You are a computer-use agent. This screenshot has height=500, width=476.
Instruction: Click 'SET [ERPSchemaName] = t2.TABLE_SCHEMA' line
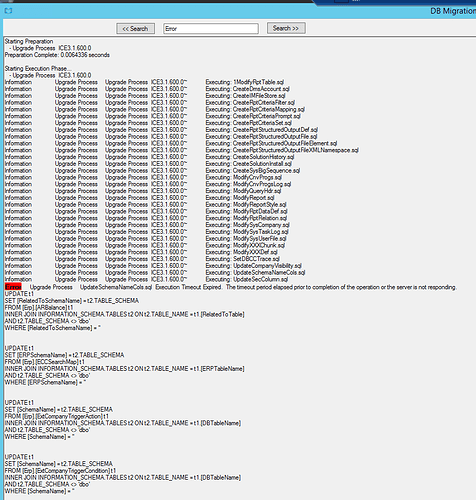click(x=64, y=355)
